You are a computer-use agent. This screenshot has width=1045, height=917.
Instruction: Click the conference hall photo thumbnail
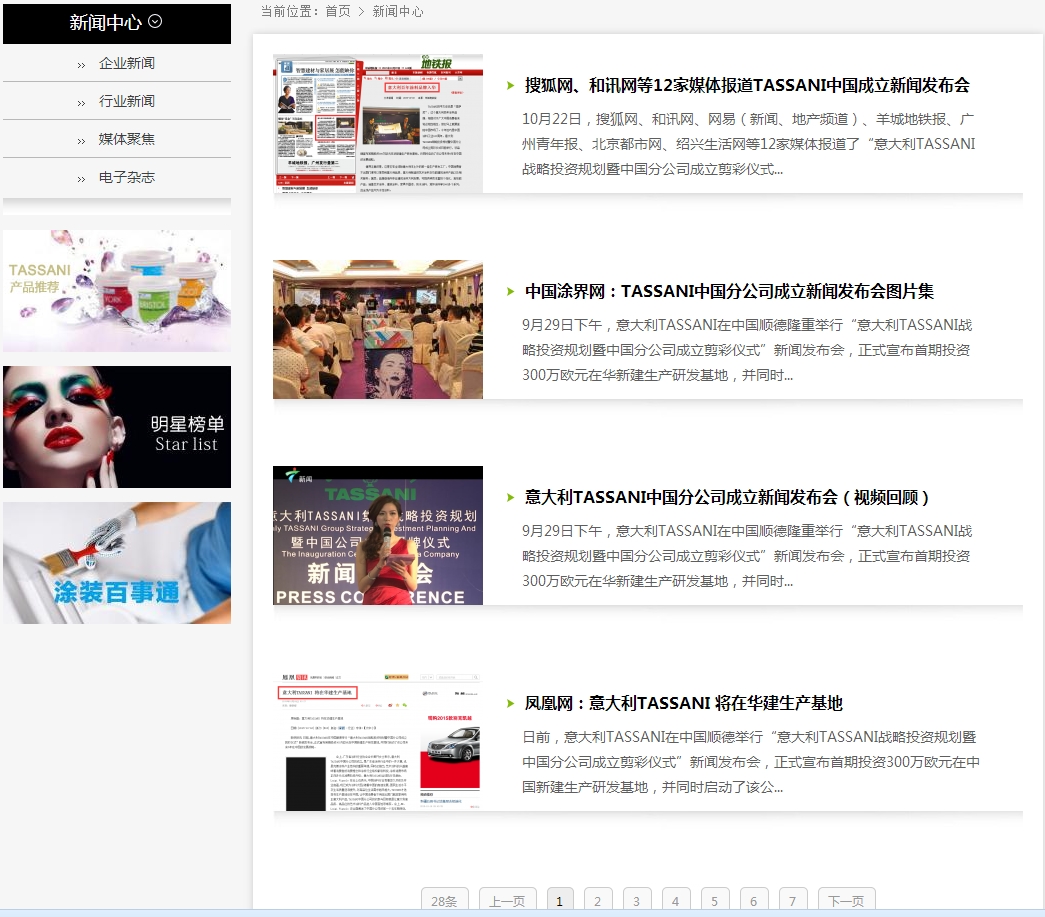coord(378,330)
